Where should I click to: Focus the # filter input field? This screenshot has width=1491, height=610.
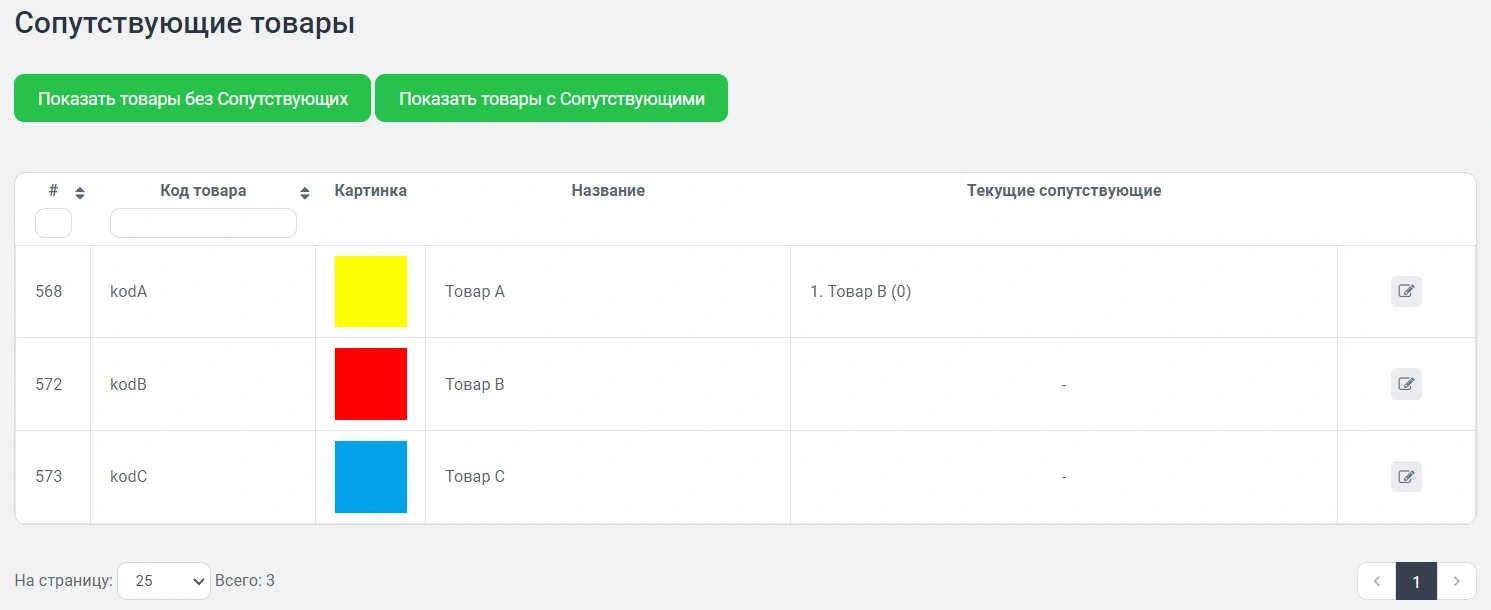click(53, 223)
